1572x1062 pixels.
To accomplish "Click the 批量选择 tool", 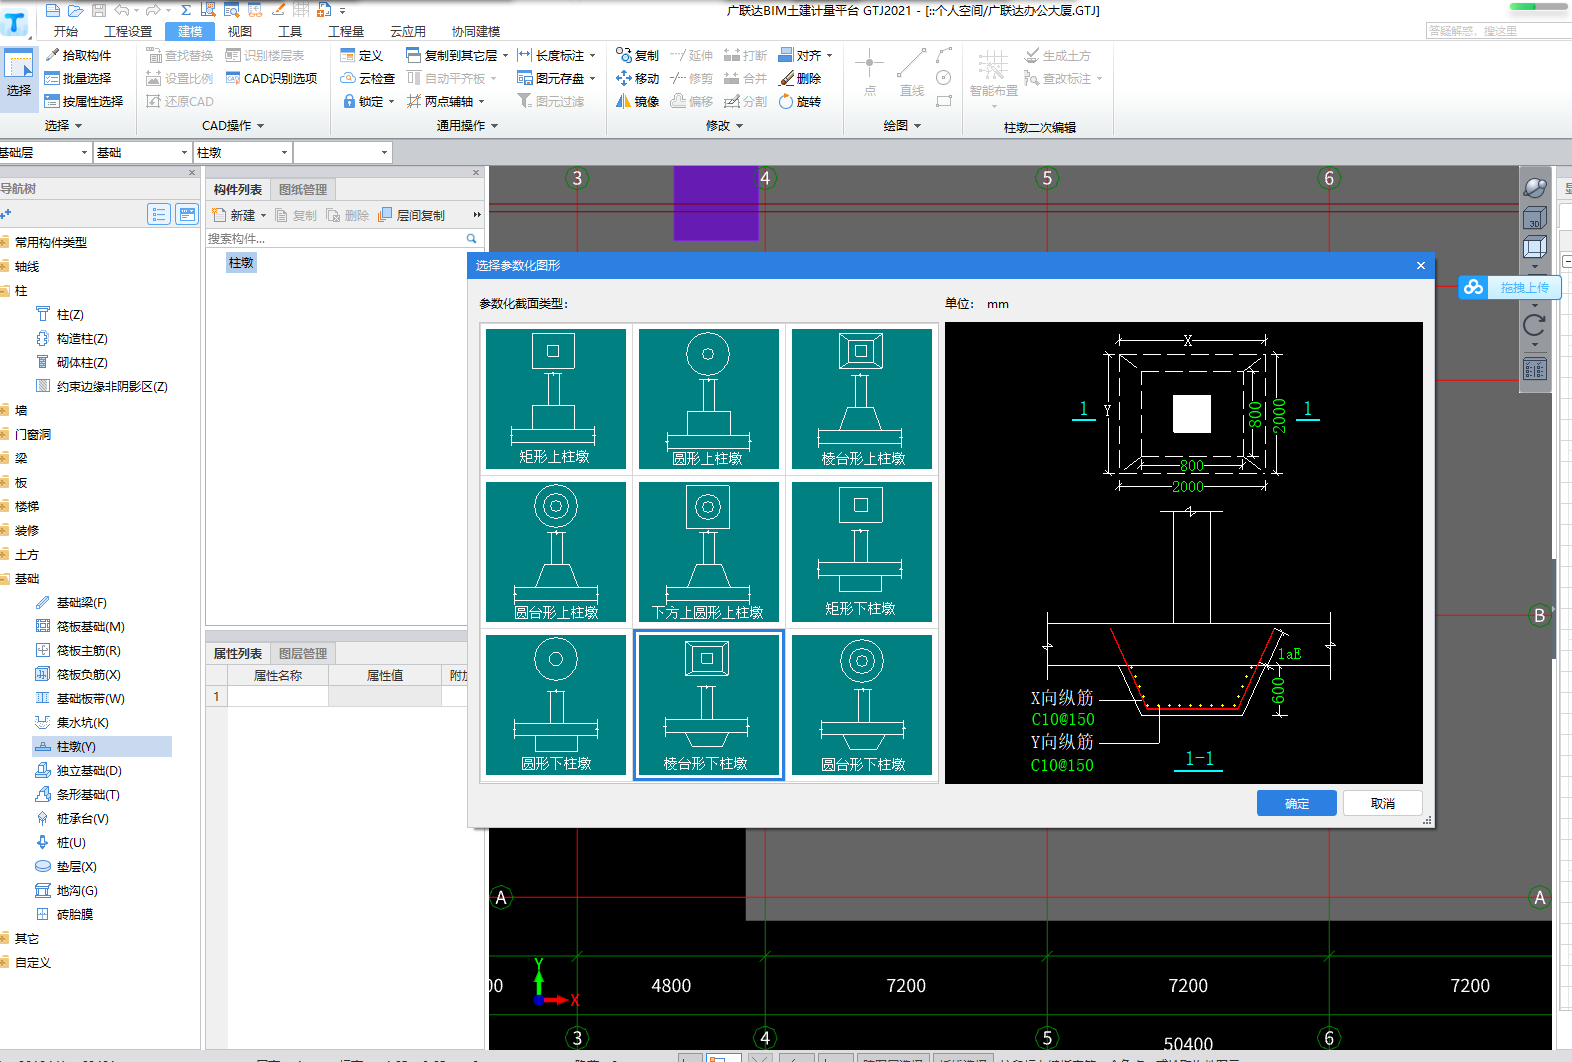I will (78, 78).
